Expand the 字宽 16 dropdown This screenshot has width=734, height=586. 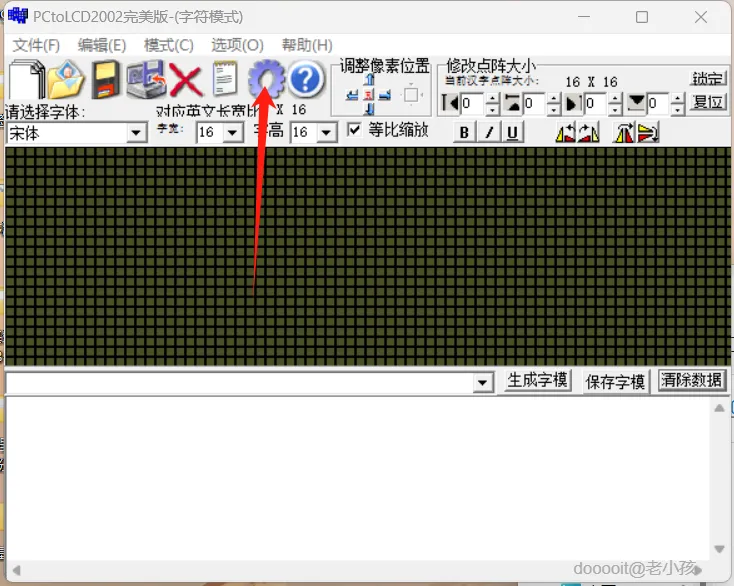232,132
